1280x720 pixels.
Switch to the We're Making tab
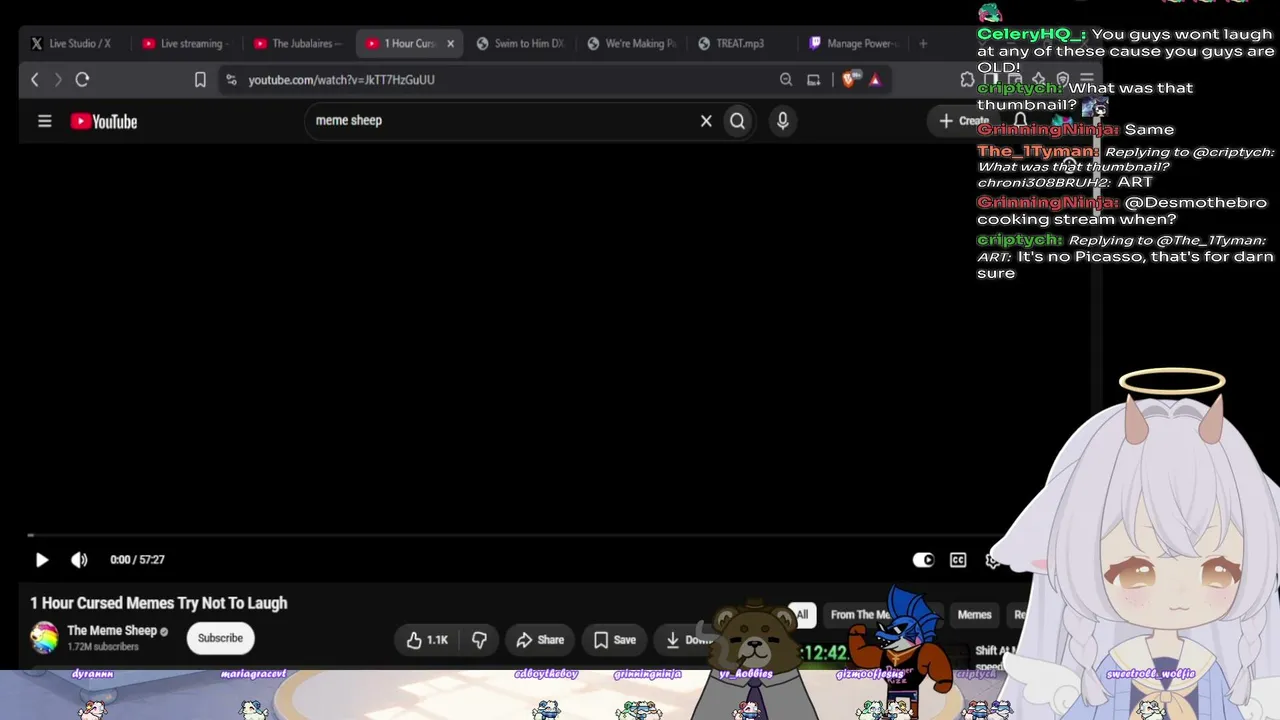631,44
